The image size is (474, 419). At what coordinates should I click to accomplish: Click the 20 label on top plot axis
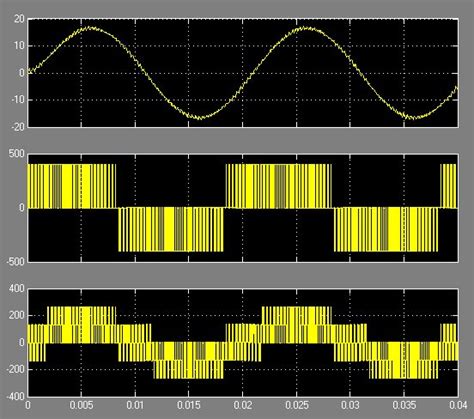pyautogui.click(x=19, y=19)
